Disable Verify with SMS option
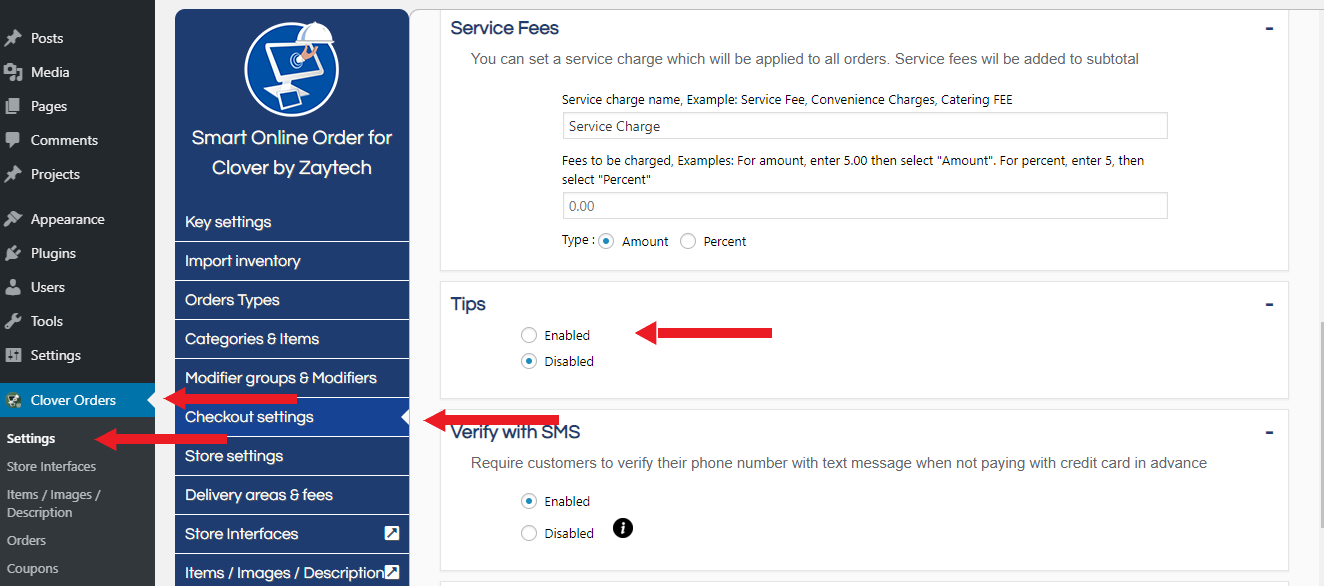 pyautogui.click(x=529, y=533)
